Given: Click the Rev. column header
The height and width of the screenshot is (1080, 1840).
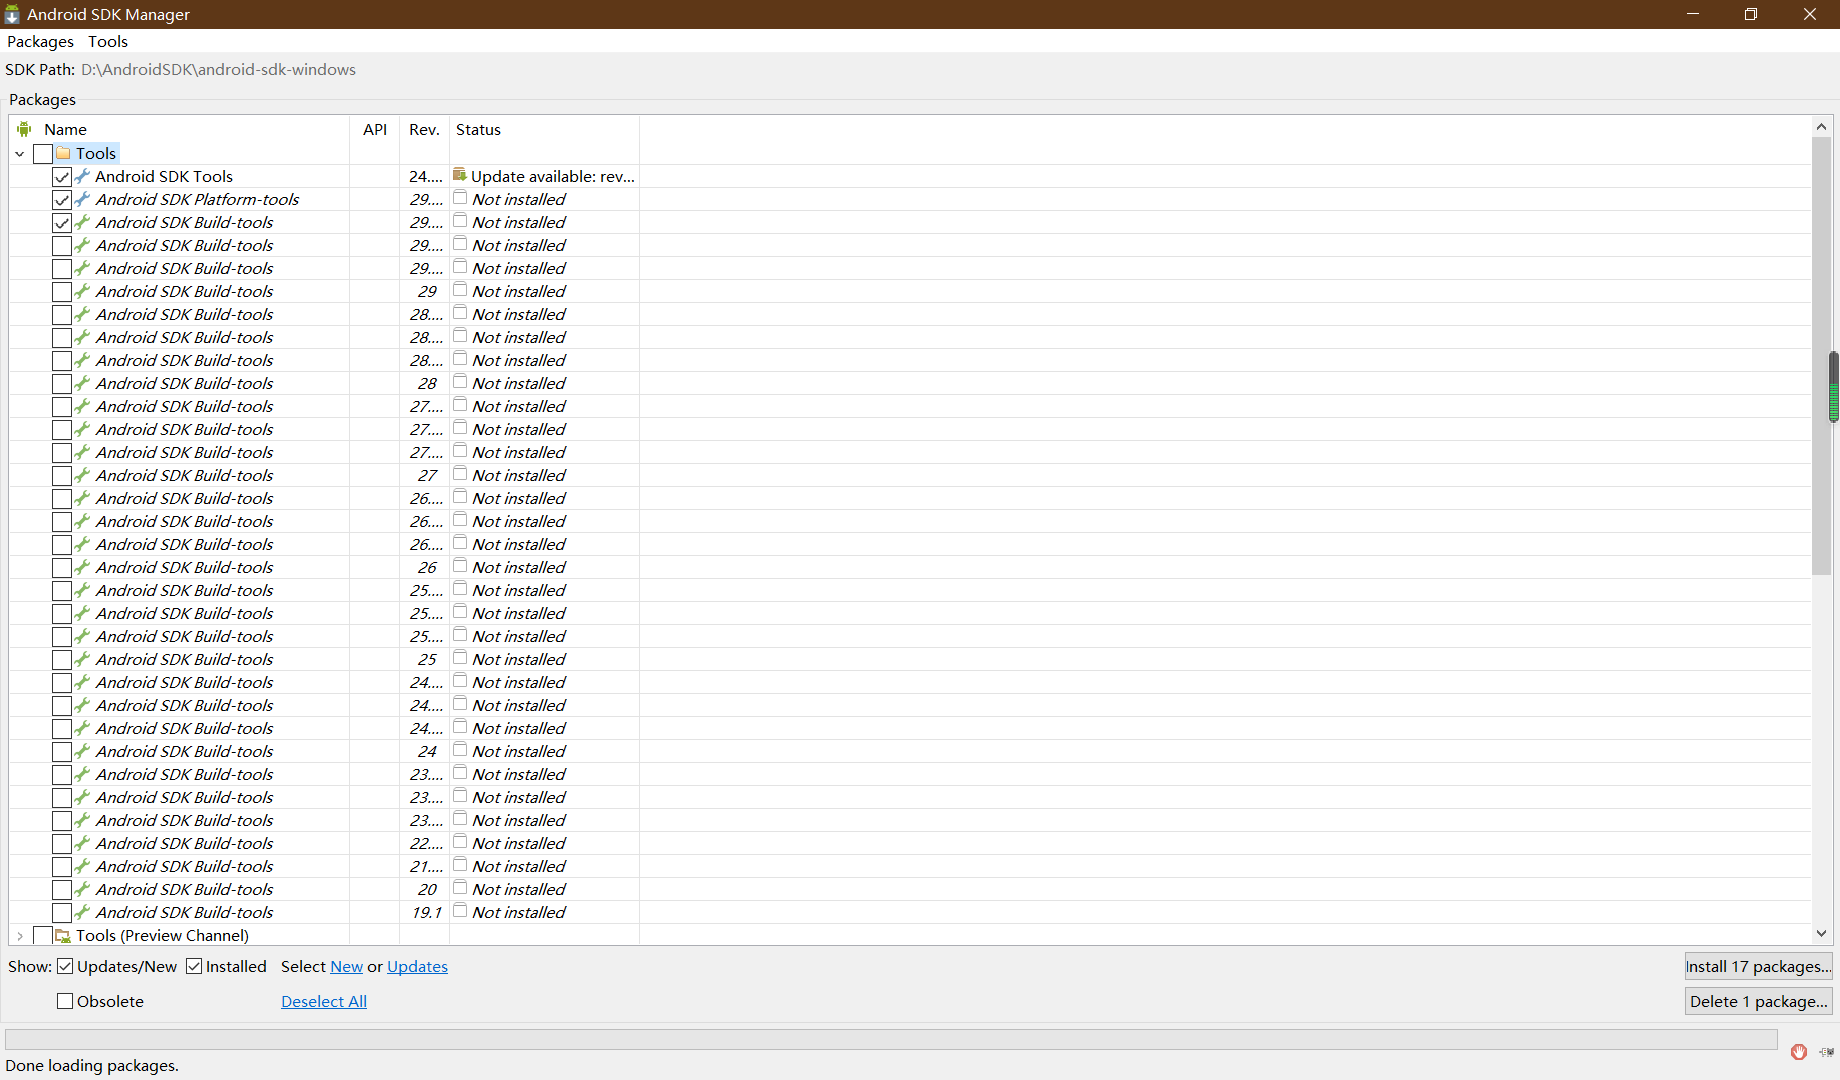Looking at the screenshot, I should [x=424, y=129].
